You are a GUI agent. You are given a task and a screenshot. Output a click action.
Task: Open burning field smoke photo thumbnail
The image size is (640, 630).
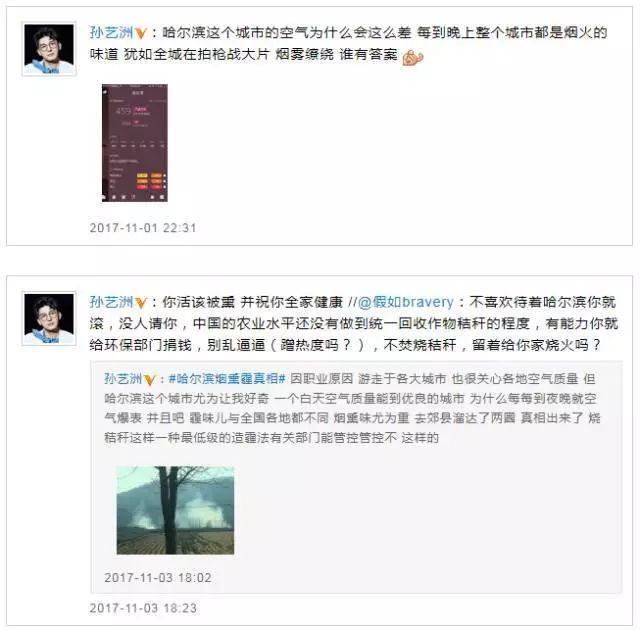click(176, 510)
